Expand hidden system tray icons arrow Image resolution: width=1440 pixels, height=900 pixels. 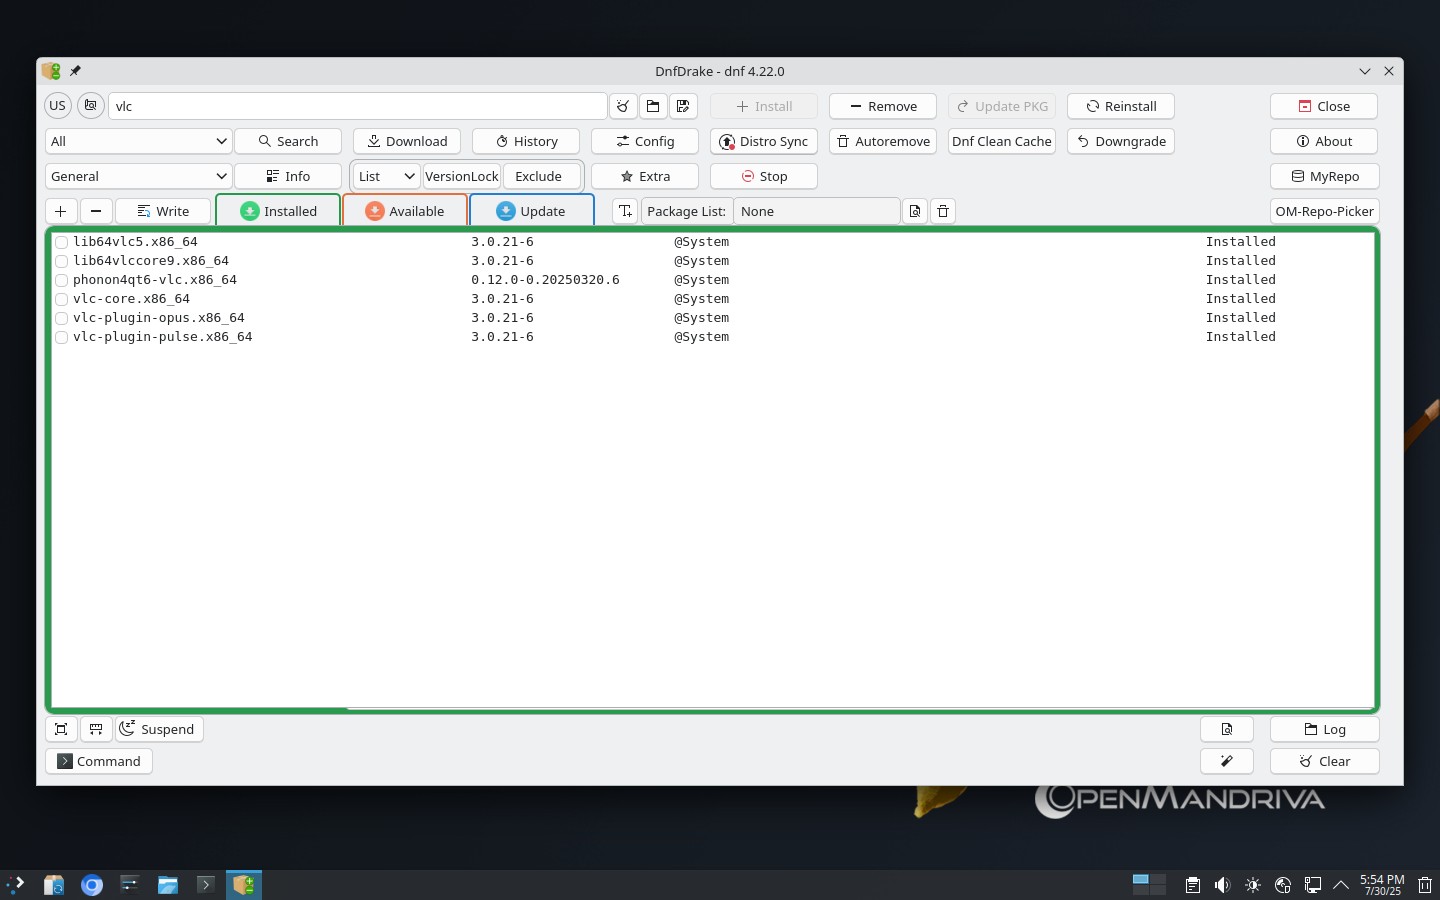(x=1341, y=885)
